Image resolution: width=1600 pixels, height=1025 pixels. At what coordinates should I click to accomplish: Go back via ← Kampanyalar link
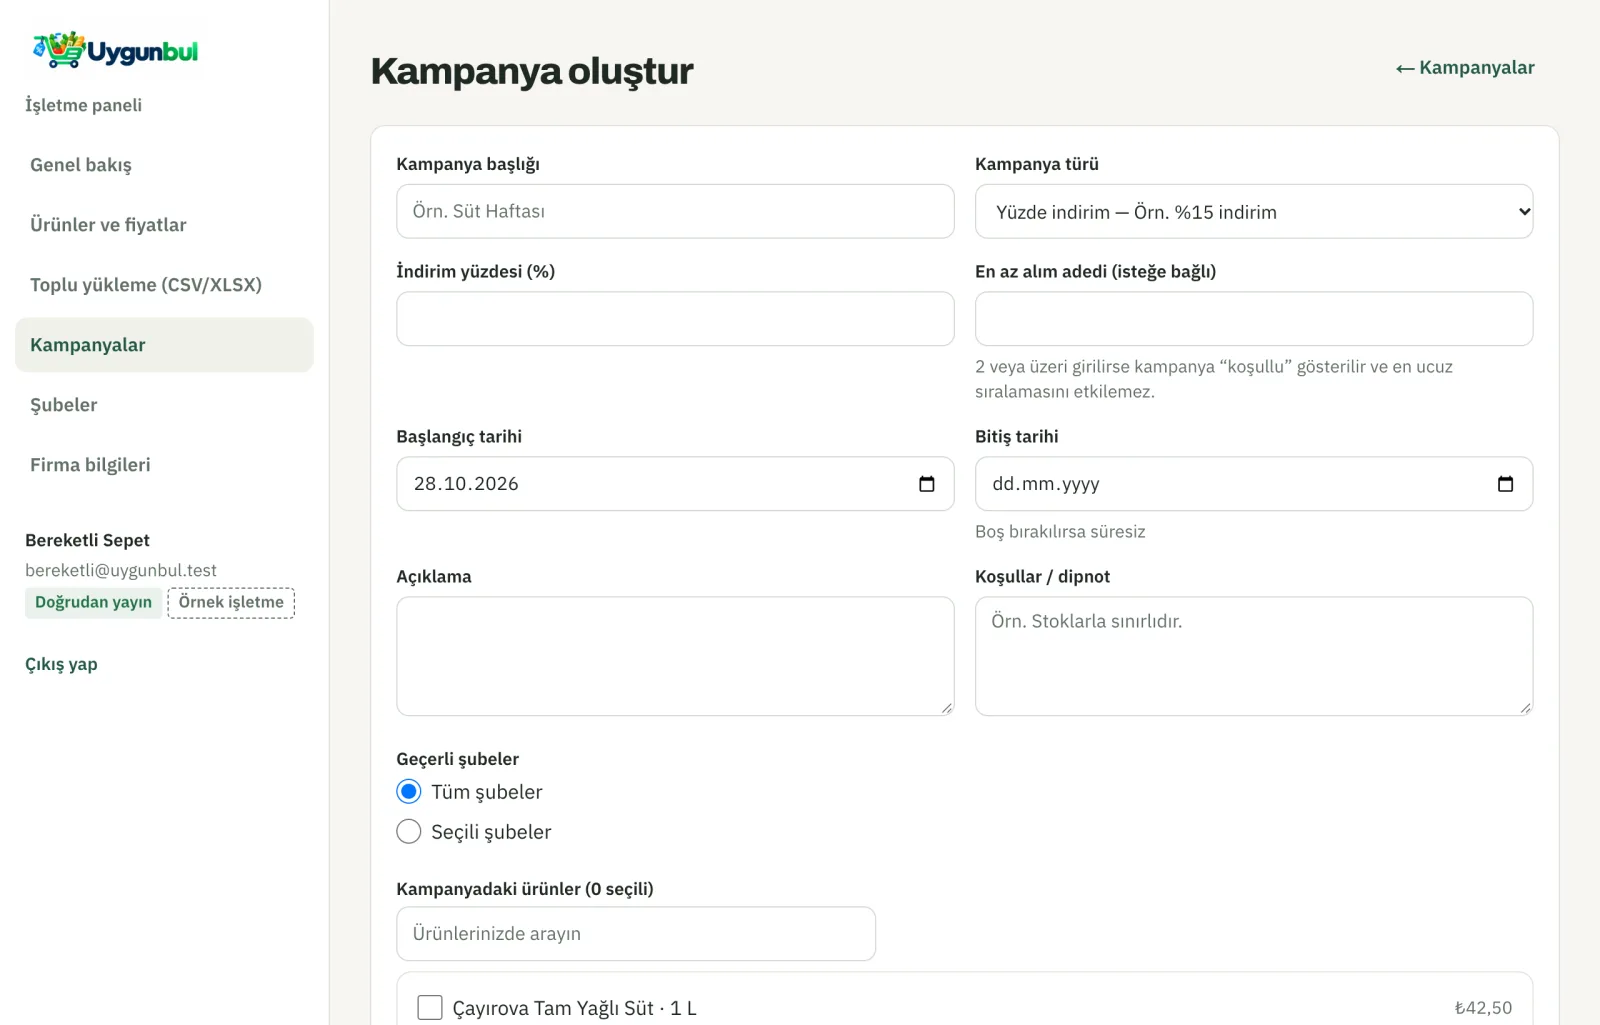tap(1465, 68)
